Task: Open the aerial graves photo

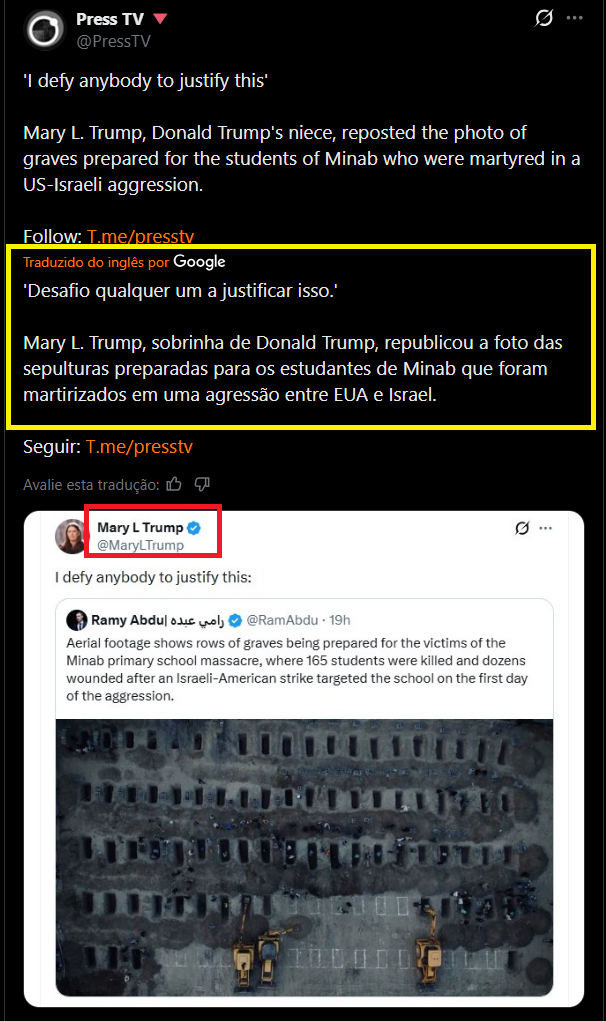Action: (x=304, y=857)
